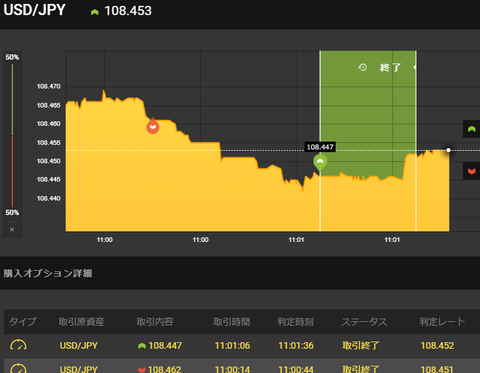Click the bottom 50% sentiment label

pos(12,213)
